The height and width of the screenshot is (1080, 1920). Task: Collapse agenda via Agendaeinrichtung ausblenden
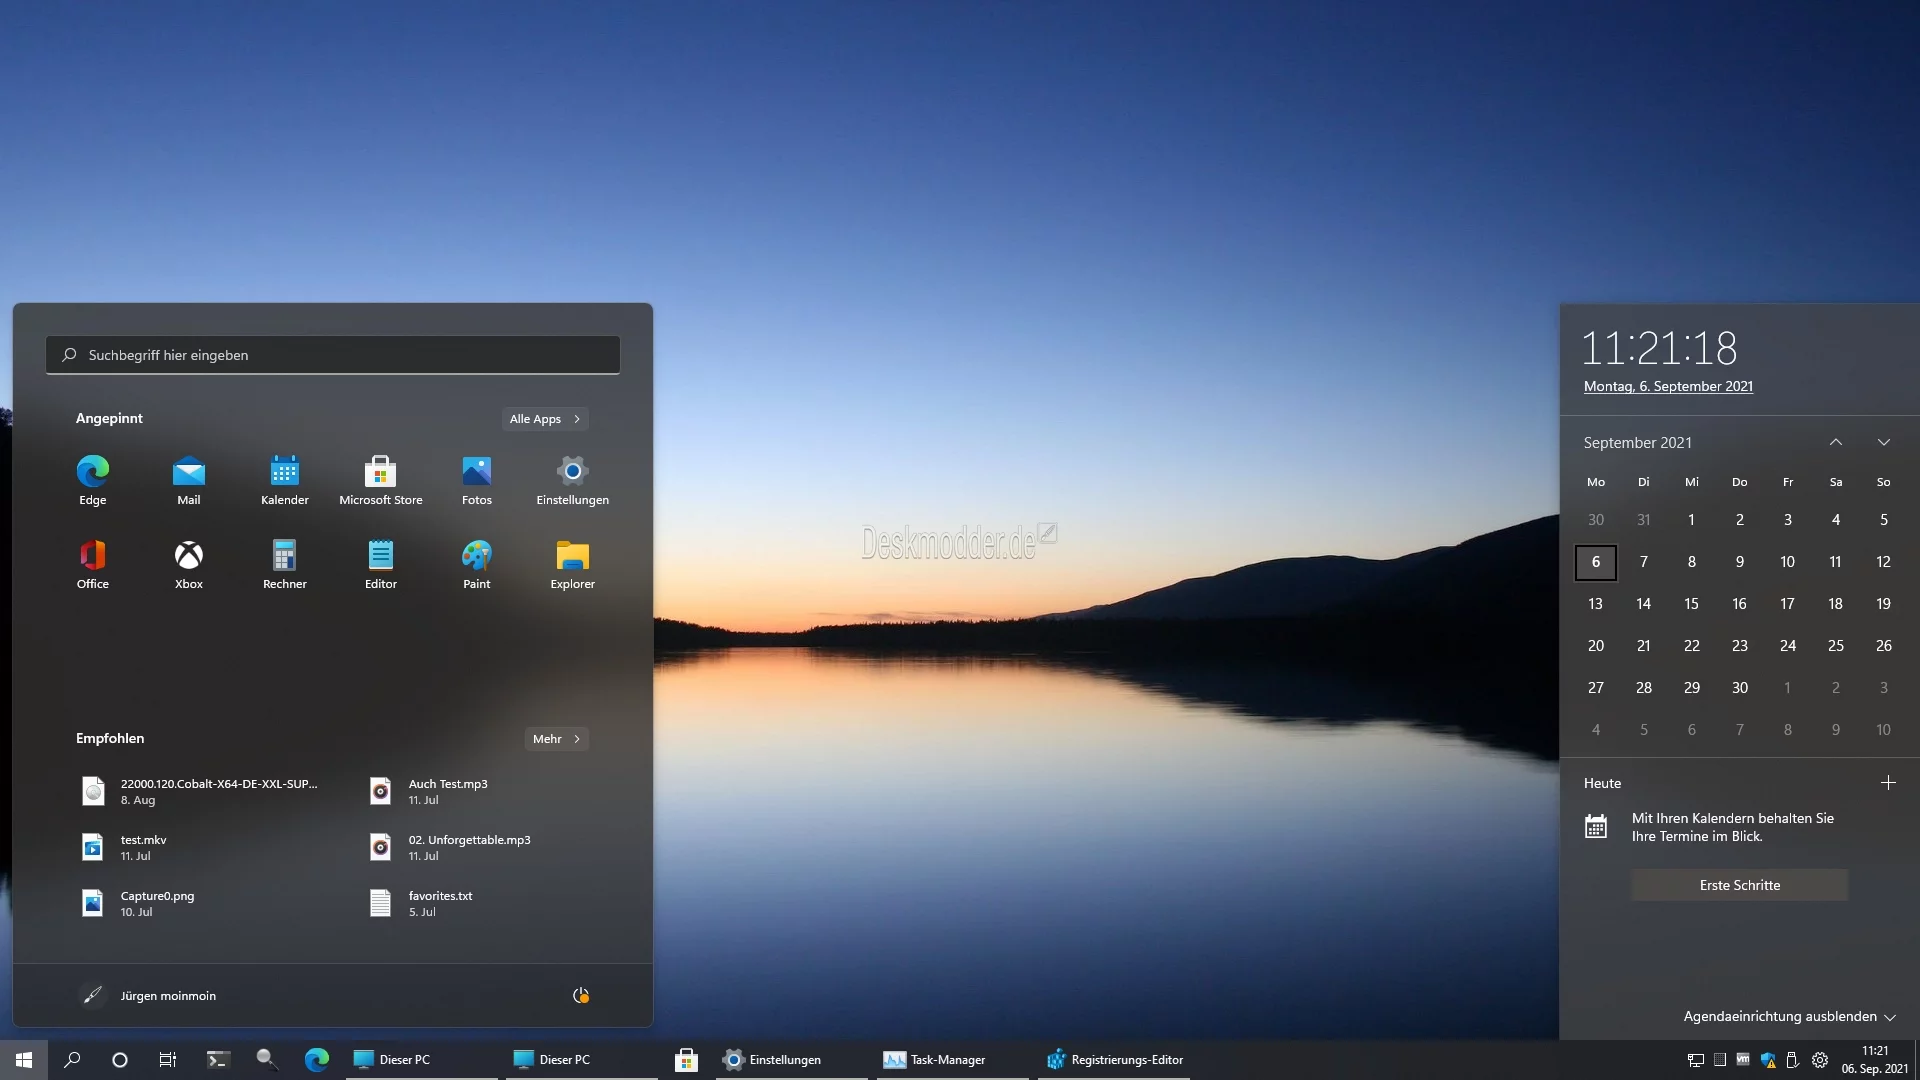click(x=1788, y=1016)
